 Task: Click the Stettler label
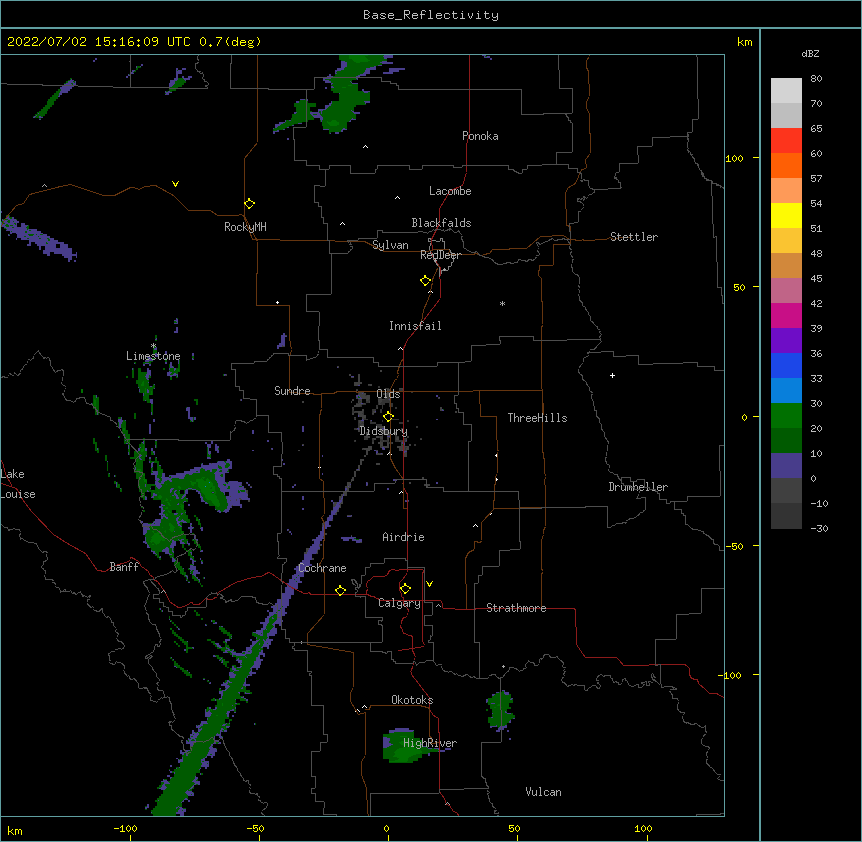[x=634, y=237]
